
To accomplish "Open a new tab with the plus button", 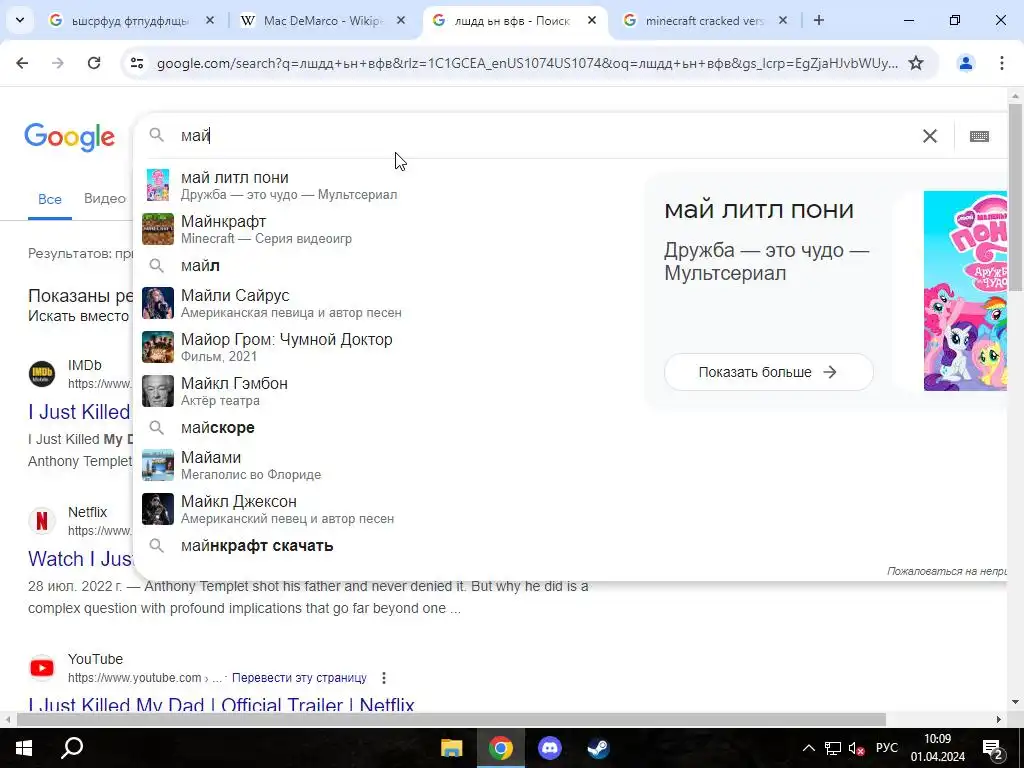I will (x=818, y=20).
